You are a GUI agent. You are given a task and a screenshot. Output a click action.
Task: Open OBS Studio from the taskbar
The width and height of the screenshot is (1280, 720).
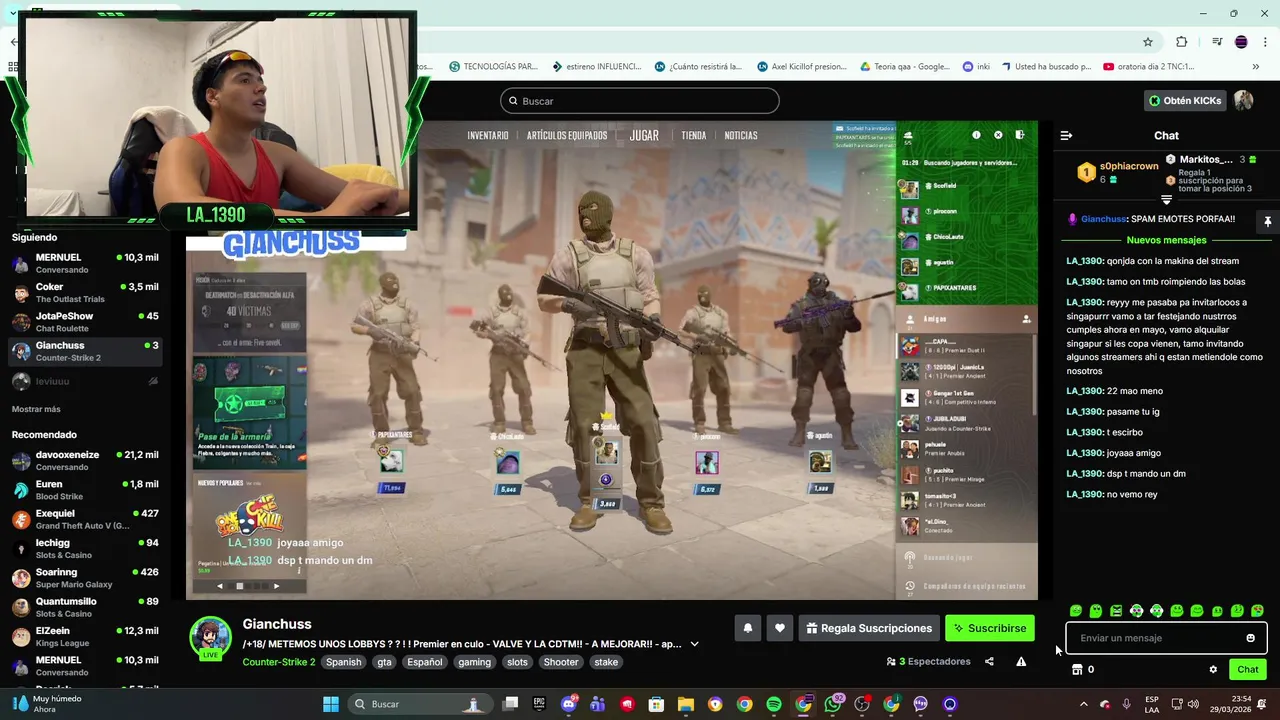862,704
